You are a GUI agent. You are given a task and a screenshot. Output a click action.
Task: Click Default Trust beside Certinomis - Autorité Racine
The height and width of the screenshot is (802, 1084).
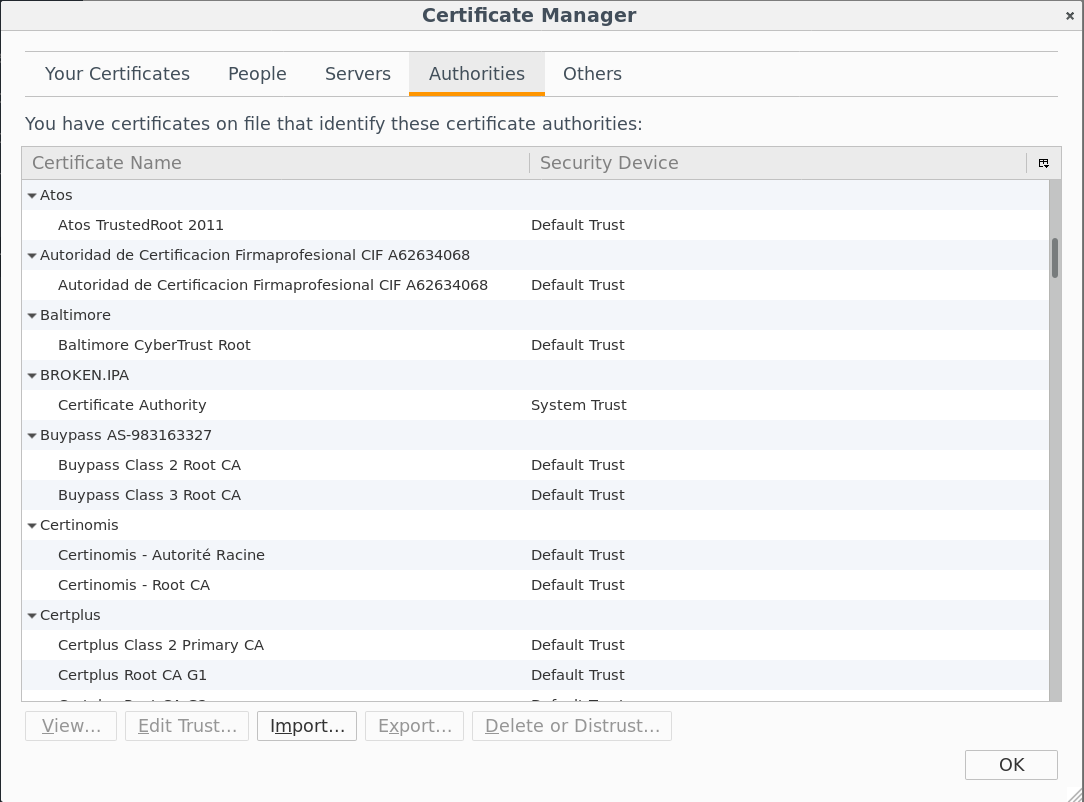577,555
